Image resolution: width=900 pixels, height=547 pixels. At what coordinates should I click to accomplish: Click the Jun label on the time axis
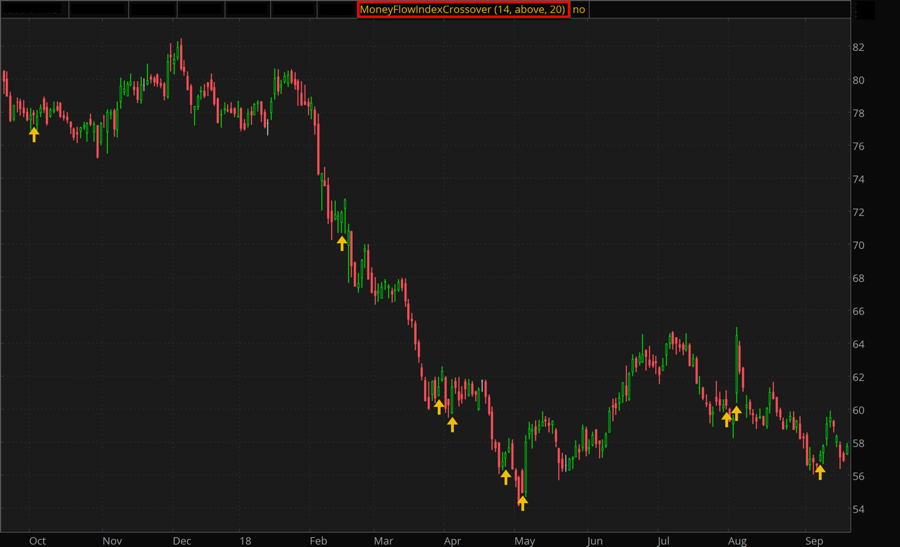click(594, 541)
